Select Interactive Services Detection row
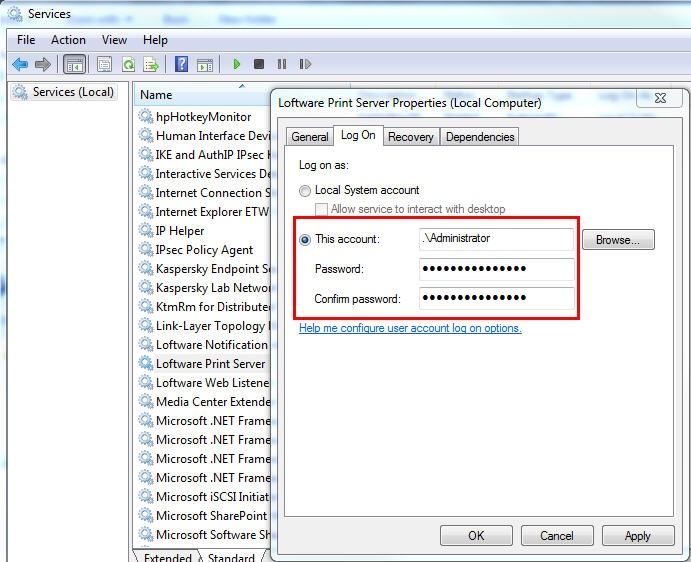 [x=203, y=173]
